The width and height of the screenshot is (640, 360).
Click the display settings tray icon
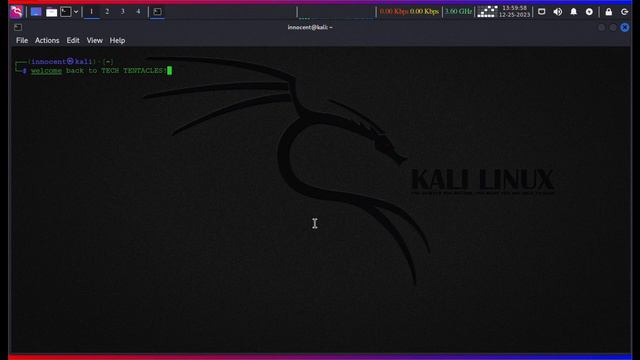click(542, 12)
